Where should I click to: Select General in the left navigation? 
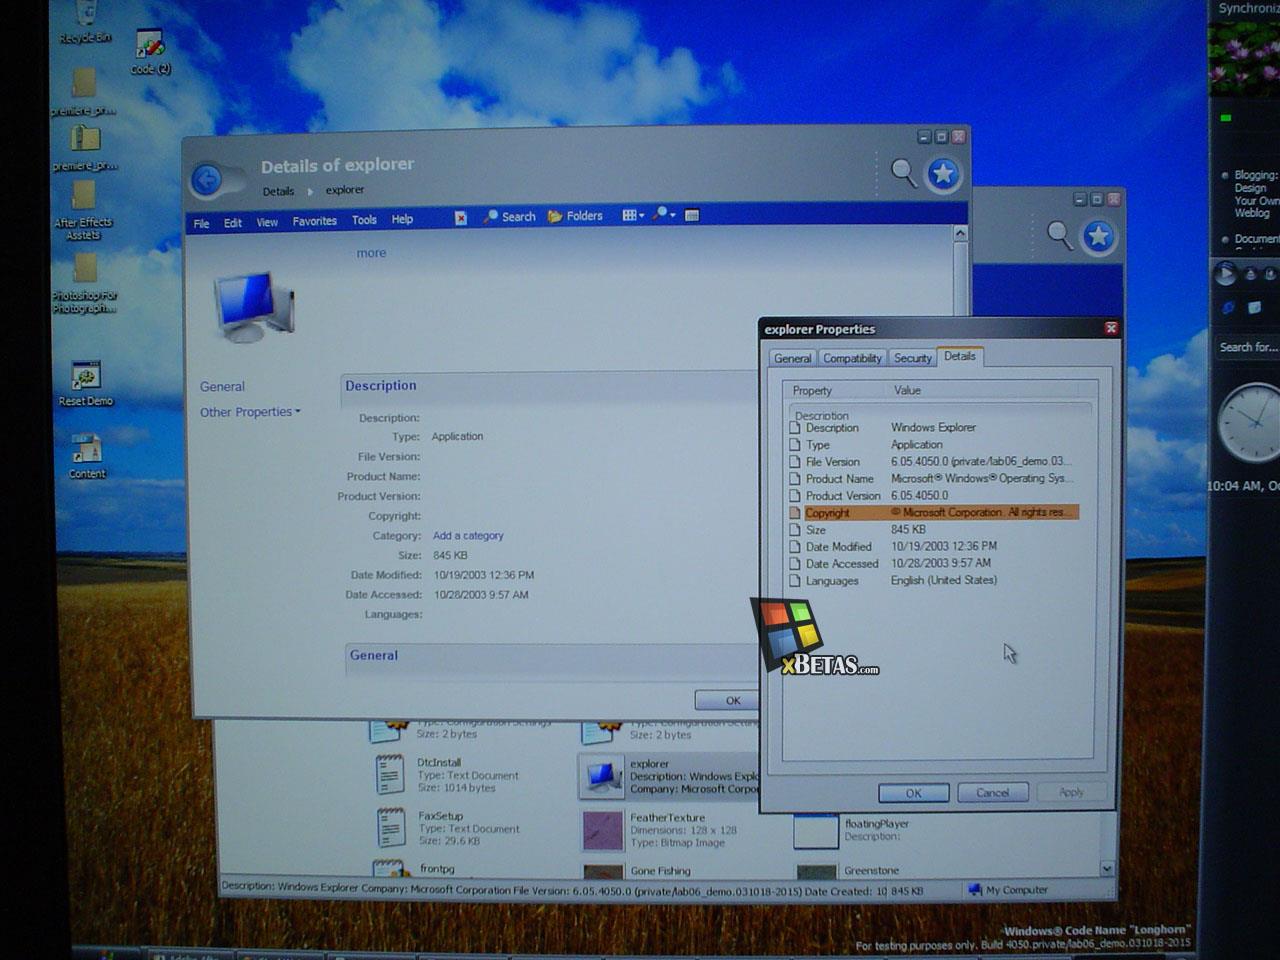[222, 387]
